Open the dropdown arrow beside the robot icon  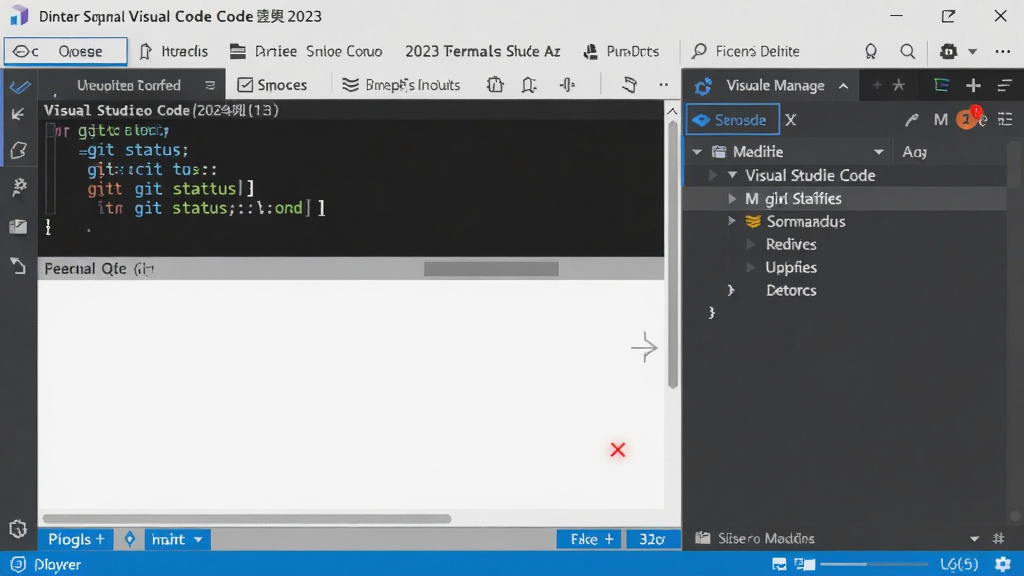pyautogui.click(x=972, y=52)
